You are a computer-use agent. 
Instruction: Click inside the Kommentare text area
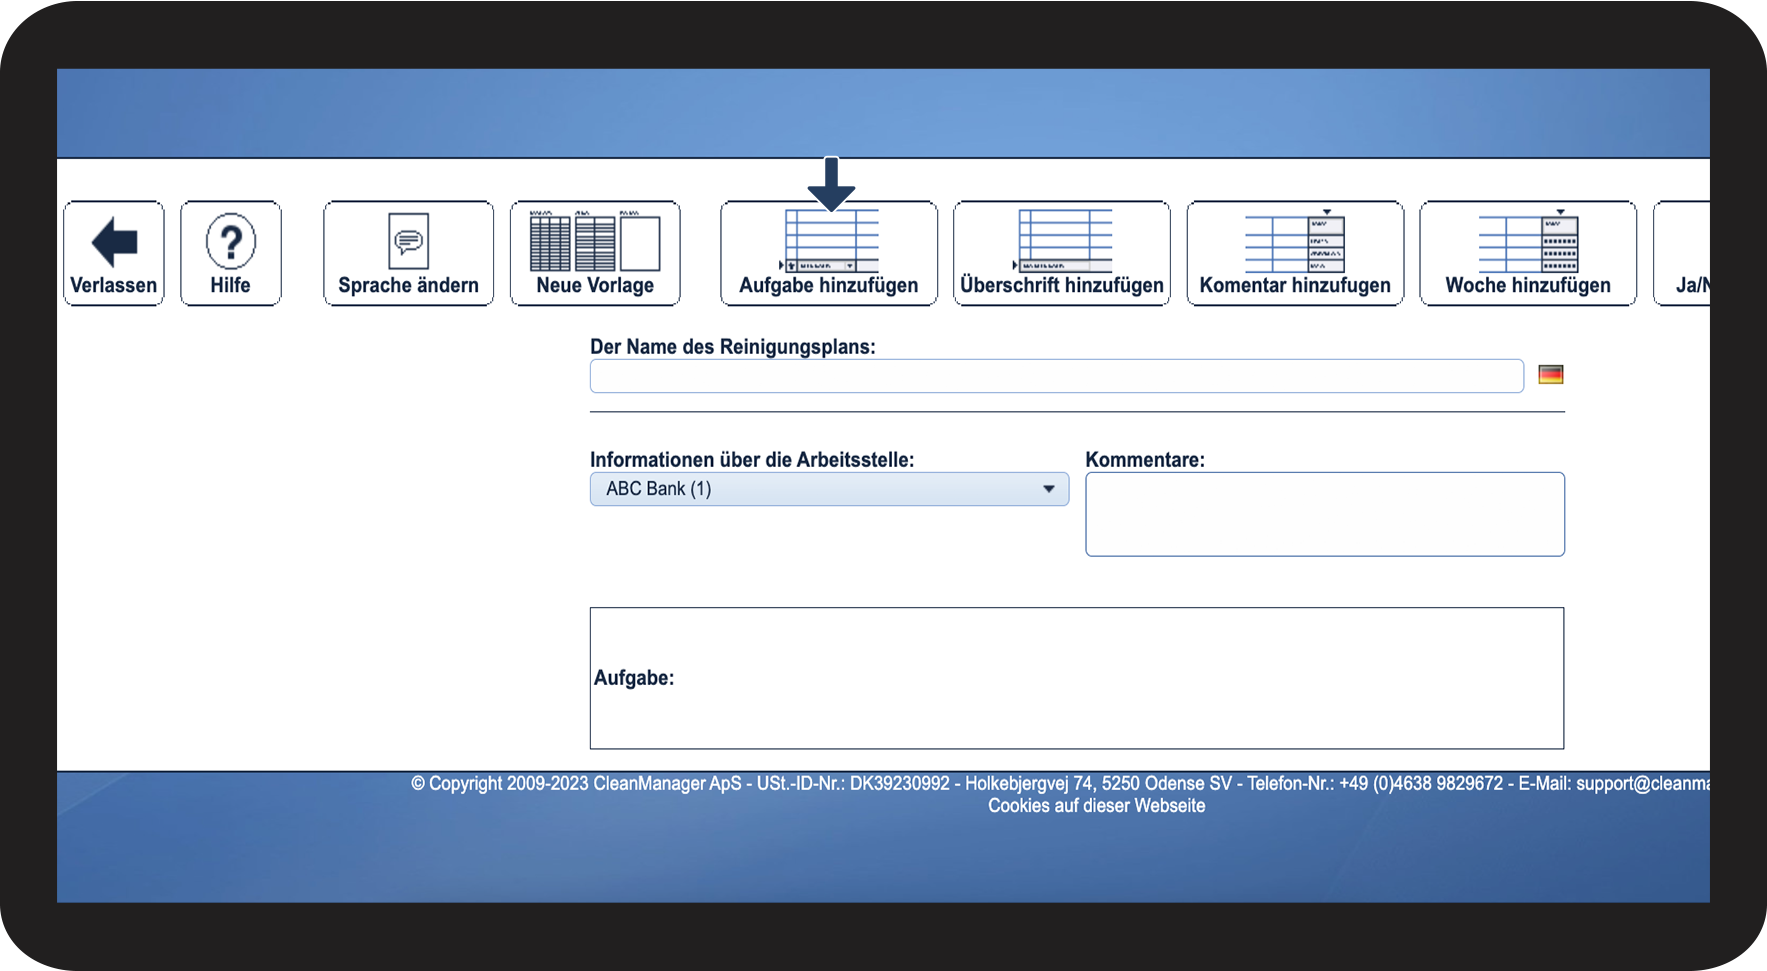click(1324, 514)
